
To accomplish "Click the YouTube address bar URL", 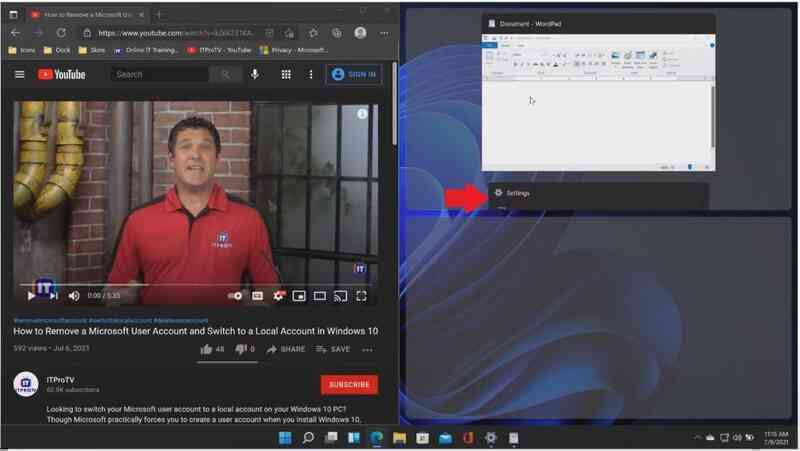I will tap(176, 33).
